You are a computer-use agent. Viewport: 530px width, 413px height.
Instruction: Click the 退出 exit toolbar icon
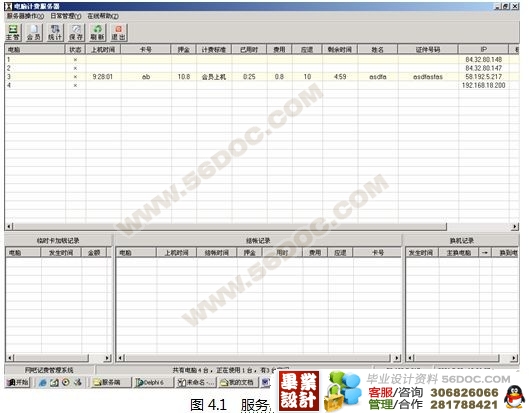pos(119,32)
